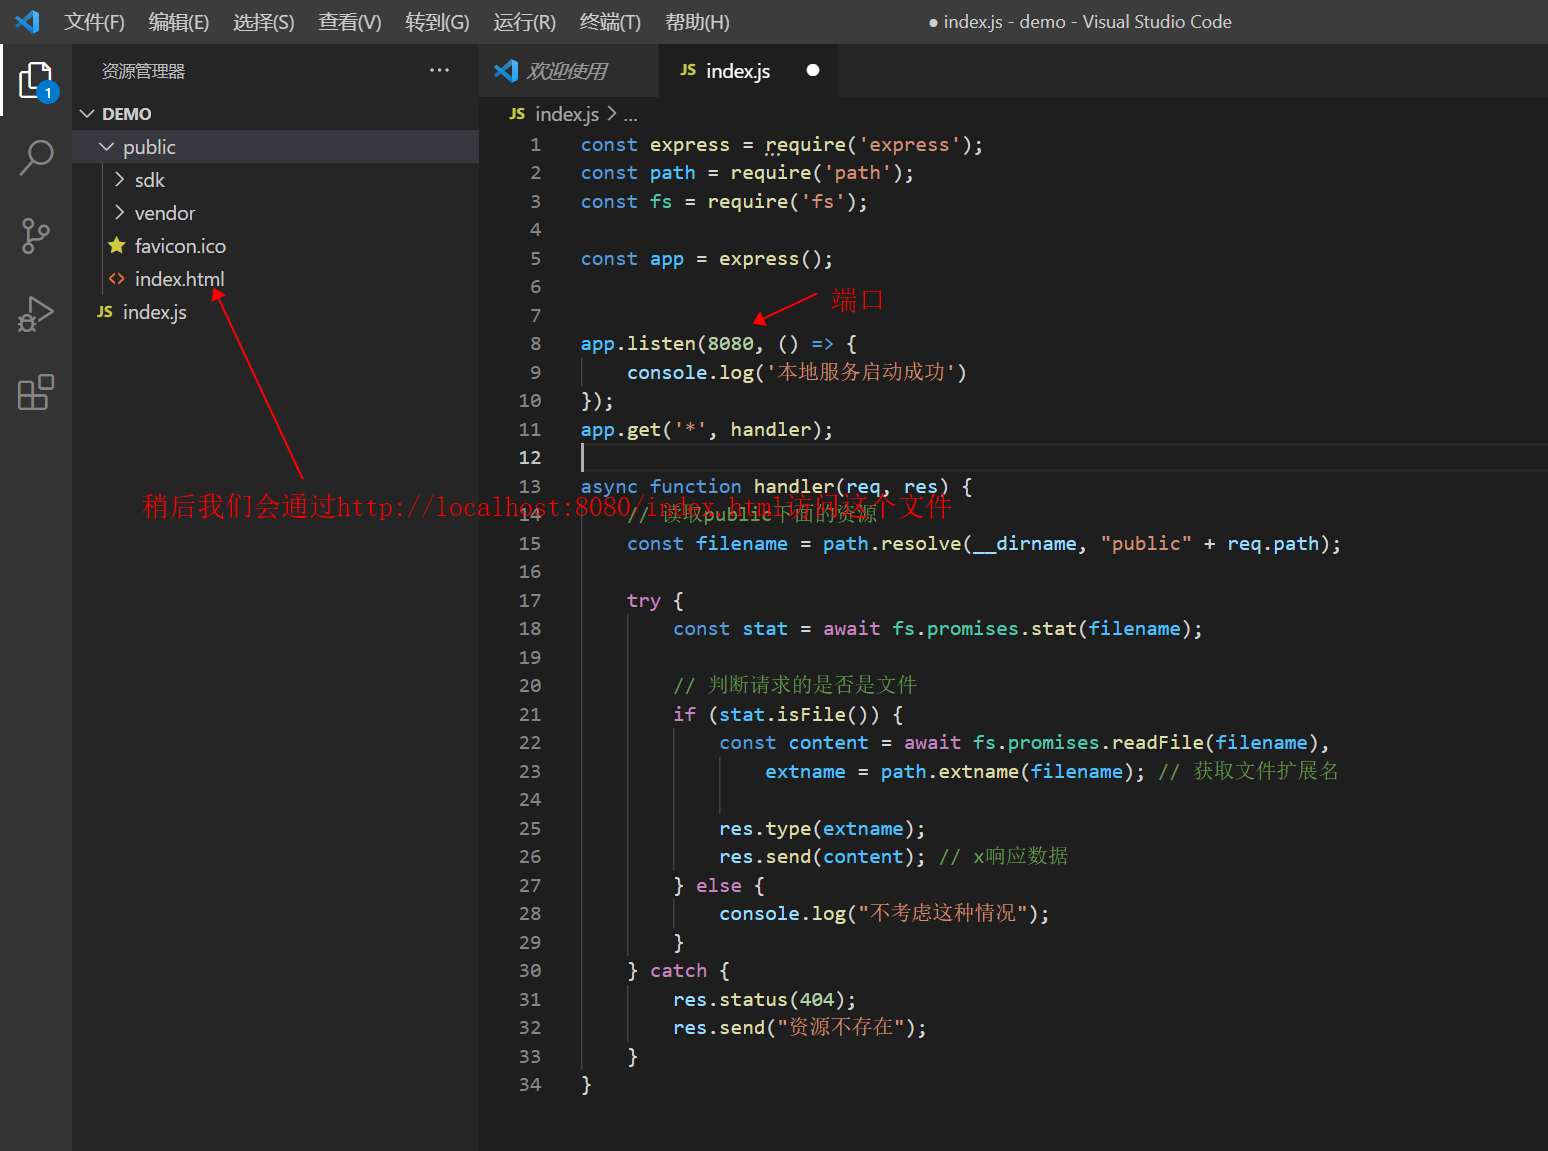Screen dimensions: 1548x1151
Task: Open the 转到(G) menu
Action: (437, 22)
